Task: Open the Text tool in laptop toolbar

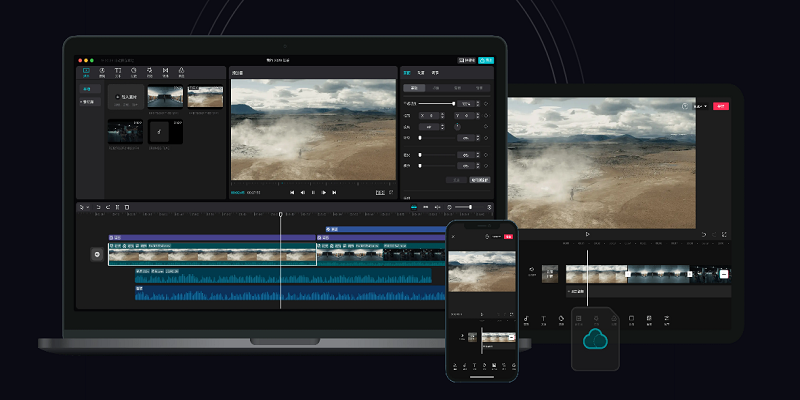Action: (117, 72)
